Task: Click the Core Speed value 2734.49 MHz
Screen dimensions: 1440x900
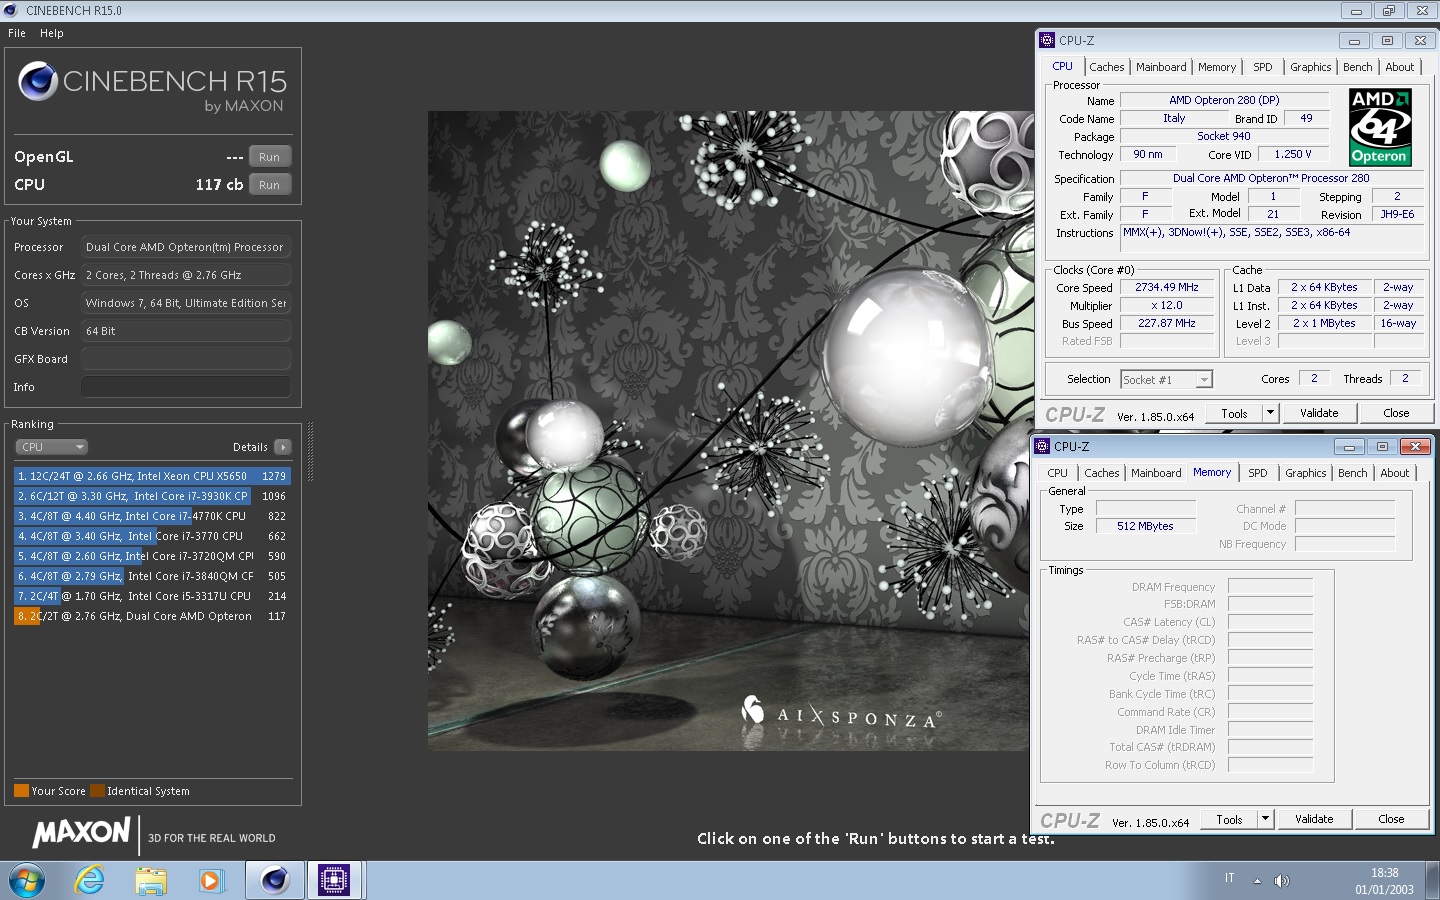Action: (x=1167, y=287)
